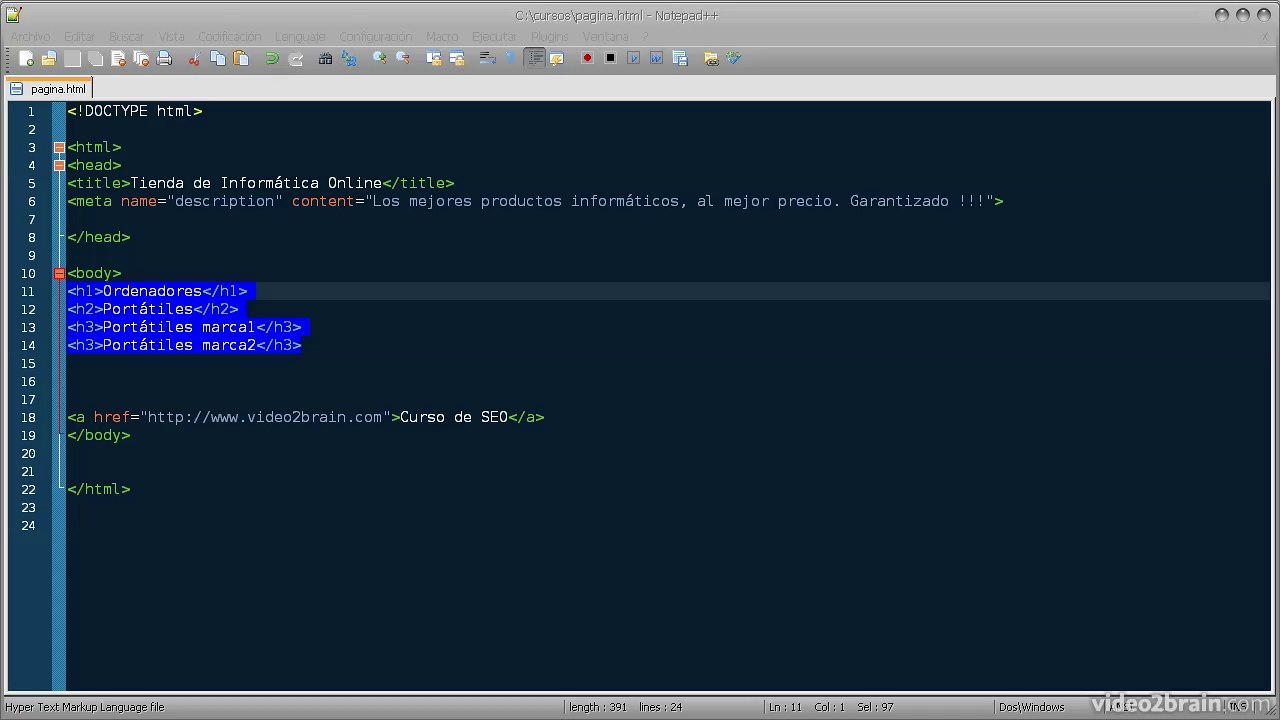Viewport: 1280px width, 720px height.
Task: Toggle the indent guide toolbar icon
Action: coord(535,59)
